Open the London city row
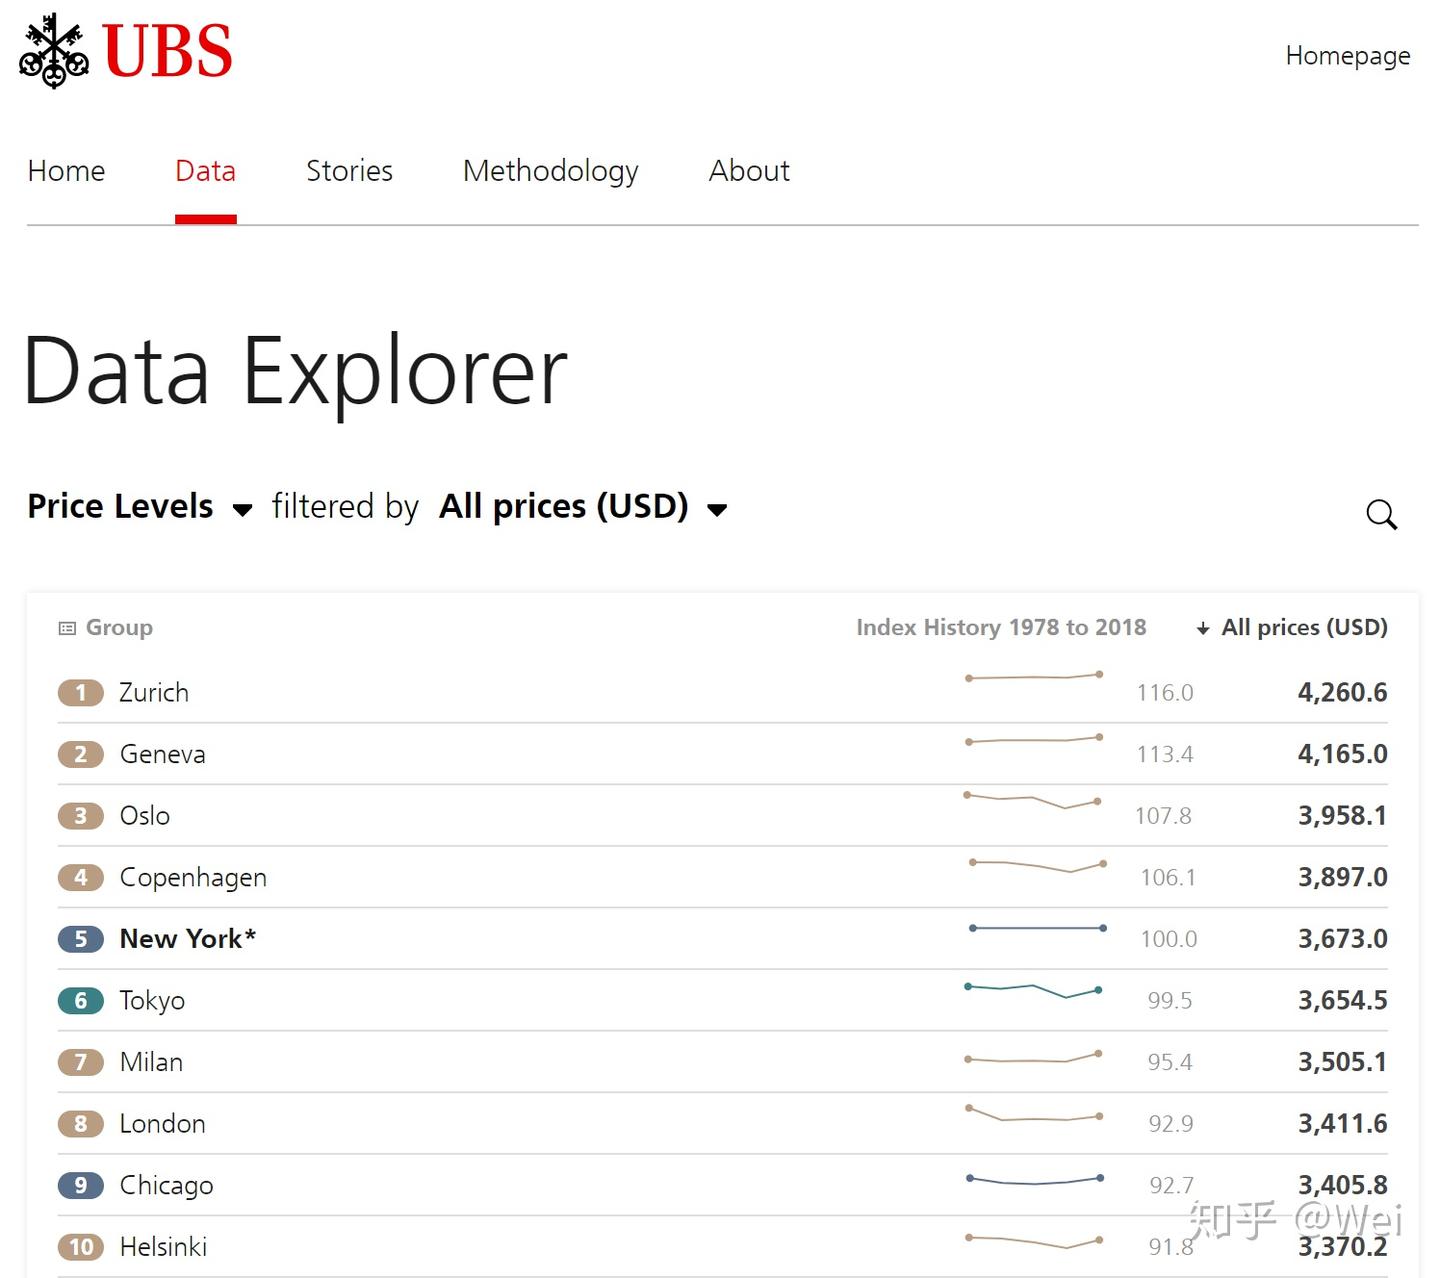1440x1278 pixels. [x=723, y=1124]
